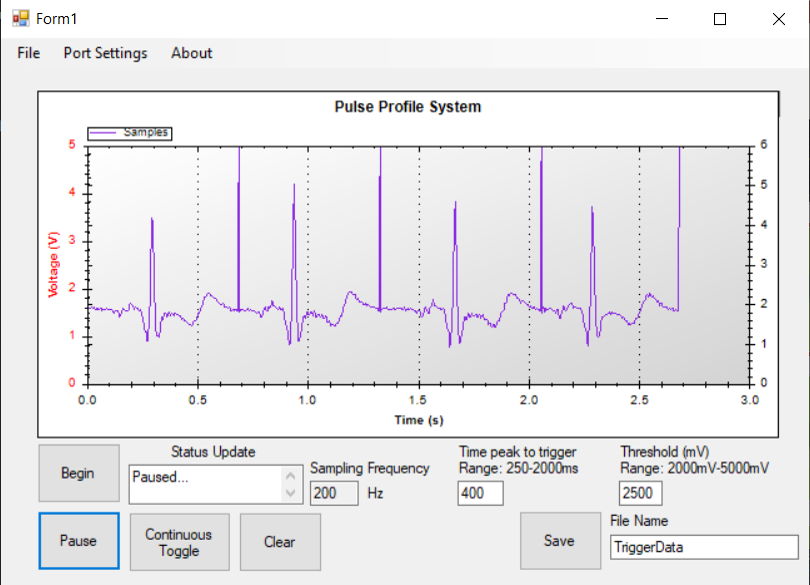Click the Time peak to trigger field
Viewport: 810px width, 585px height.
(481, 493)
